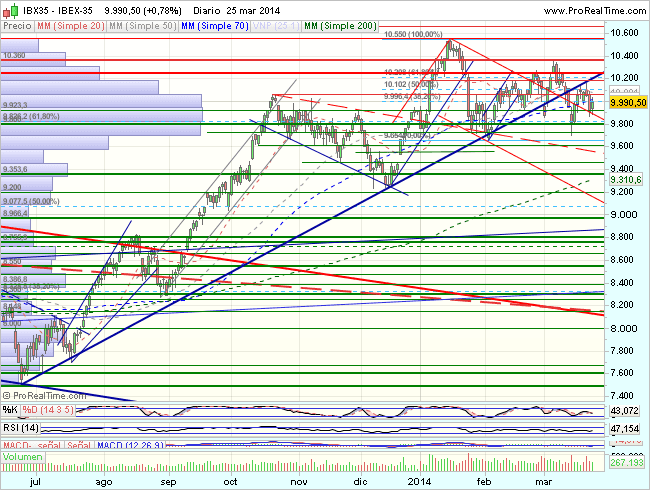Click the 2014 marker on time axis
The image size is (650, 490).
click(x=420, y=481)
